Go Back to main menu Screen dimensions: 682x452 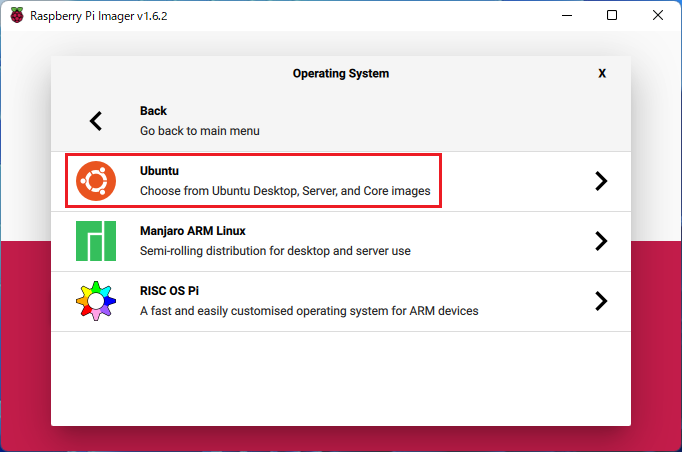point(341,121)
